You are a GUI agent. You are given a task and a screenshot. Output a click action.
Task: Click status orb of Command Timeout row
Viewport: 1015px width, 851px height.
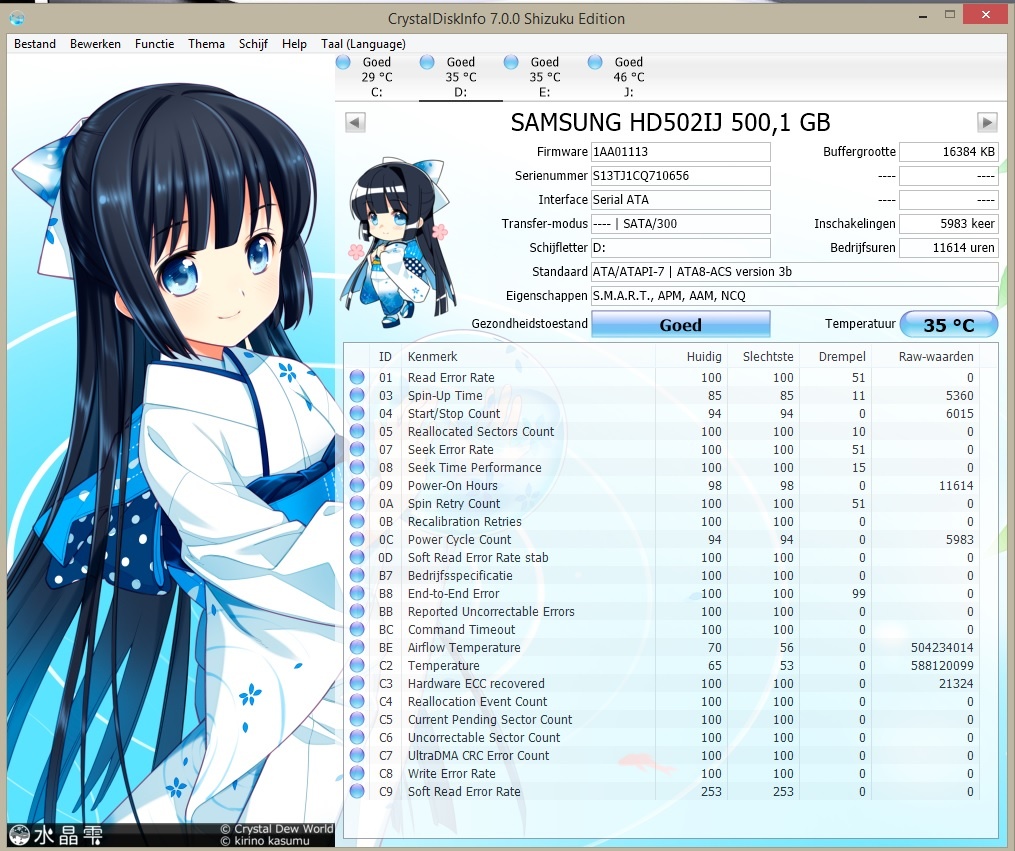357,629
